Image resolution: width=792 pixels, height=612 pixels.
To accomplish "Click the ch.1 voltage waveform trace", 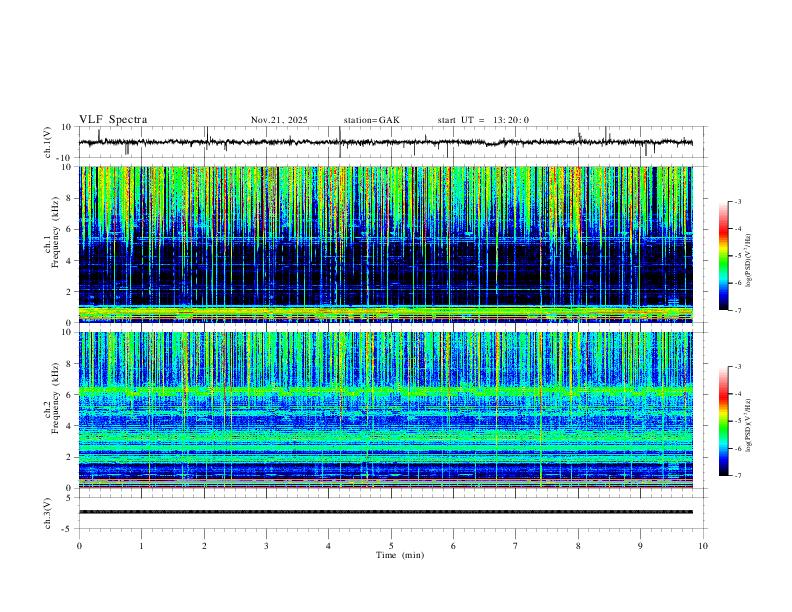I will 386,142.
